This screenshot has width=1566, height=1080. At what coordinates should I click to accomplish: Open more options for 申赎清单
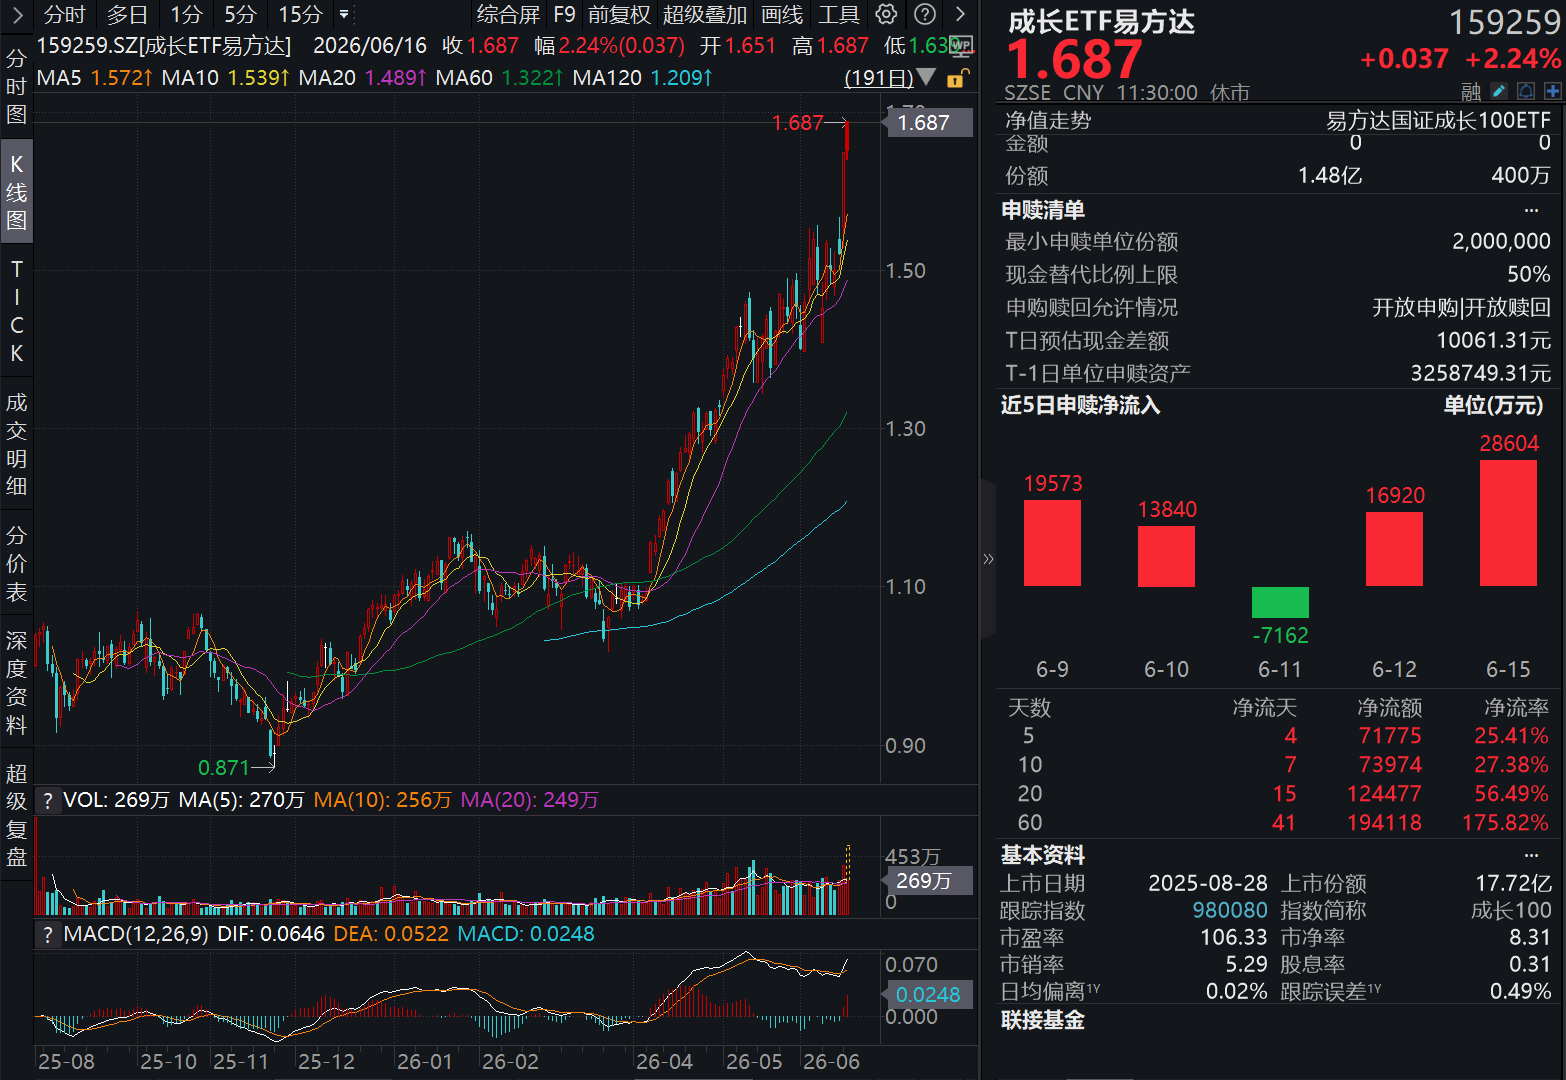click(x=1531, y=210)
